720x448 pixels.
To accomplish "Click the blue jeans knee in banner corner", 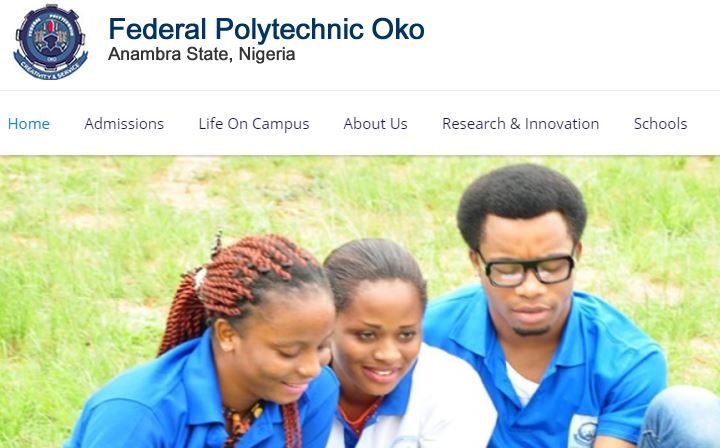I will pos(680,418).
